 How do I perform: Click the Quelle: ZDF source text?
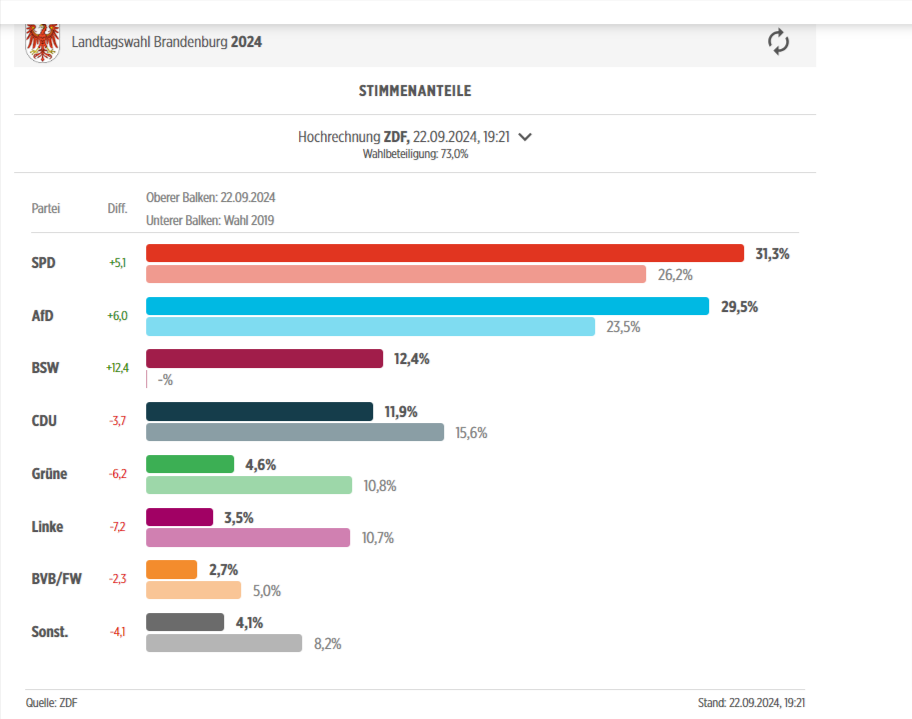[51, 703]
